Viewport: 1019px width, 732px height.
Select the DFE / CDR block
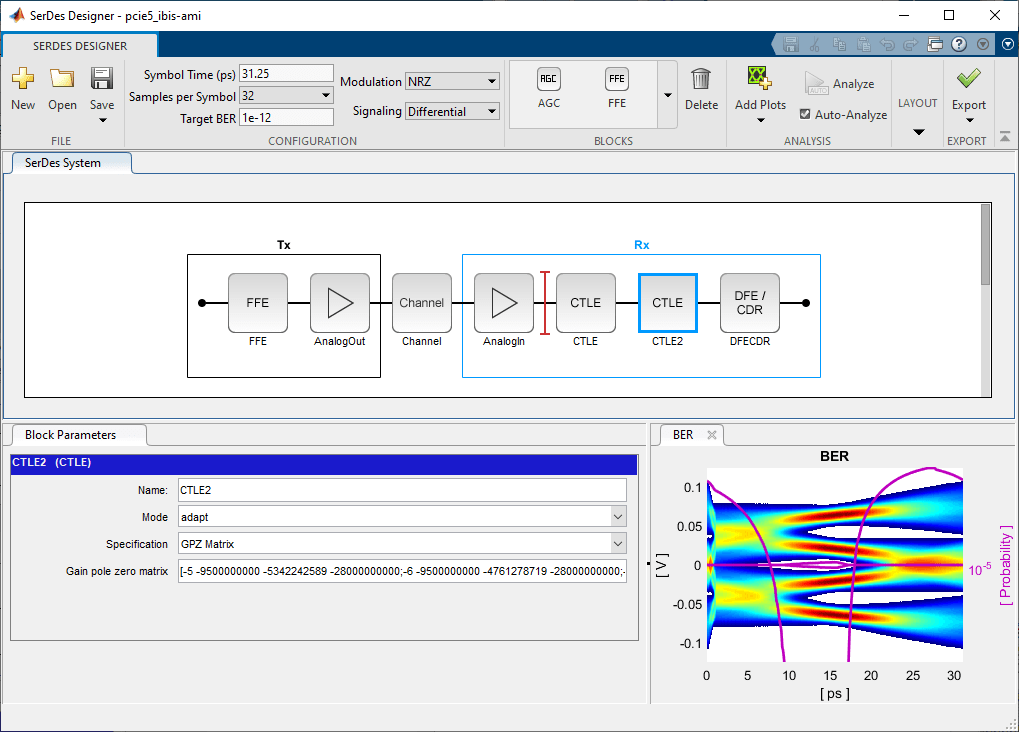pyautogui.click(x=749, y=303)
